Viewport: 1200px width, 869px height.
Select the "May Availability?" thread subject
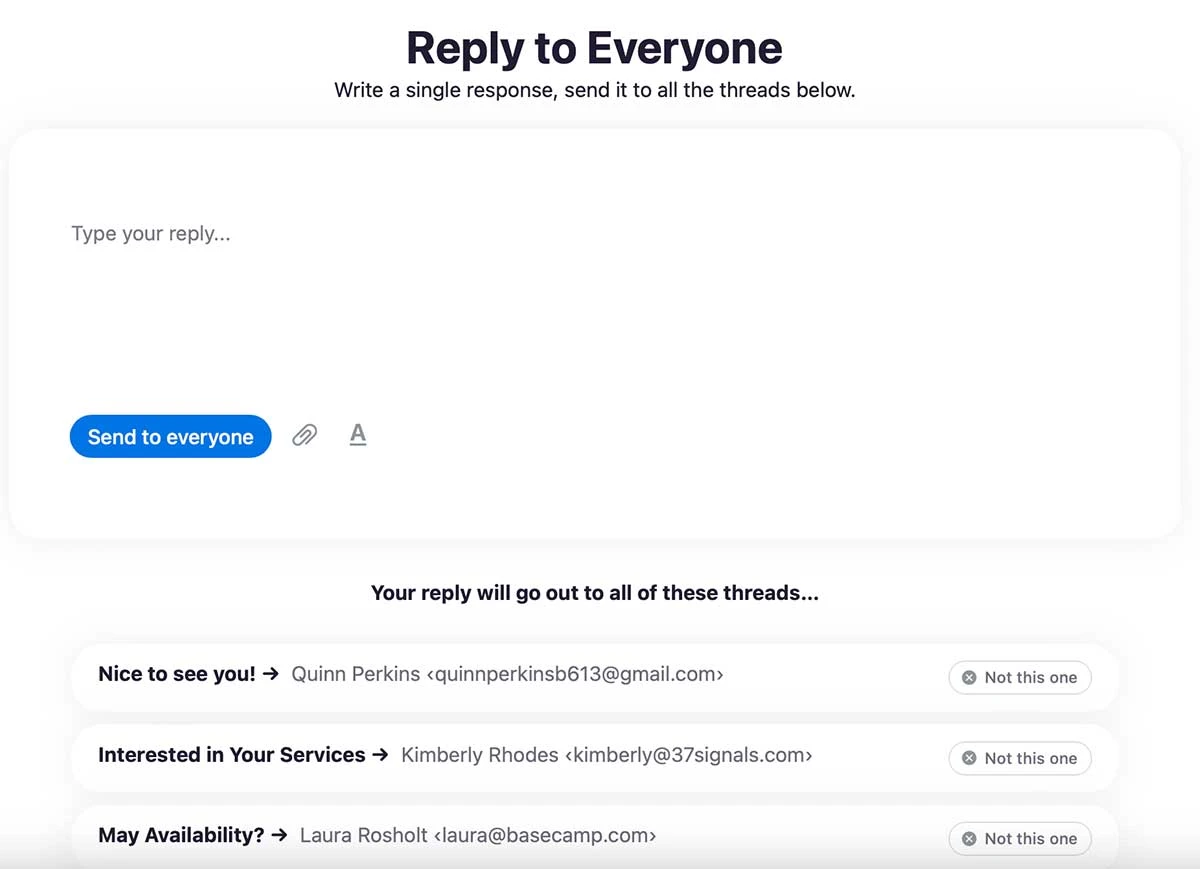(x=181, y=835)
